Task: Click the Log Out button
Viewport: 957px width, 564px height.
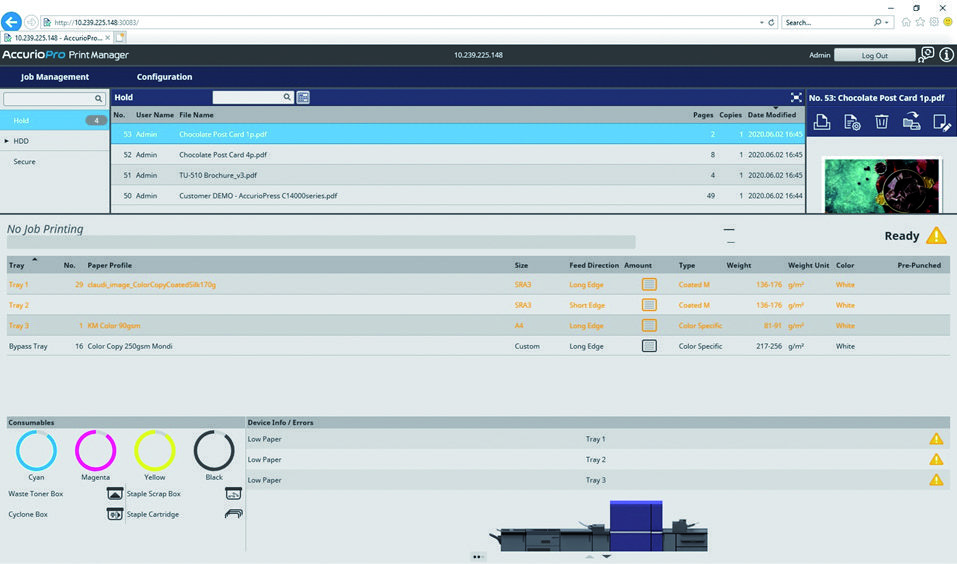Action: coord(874,56)
